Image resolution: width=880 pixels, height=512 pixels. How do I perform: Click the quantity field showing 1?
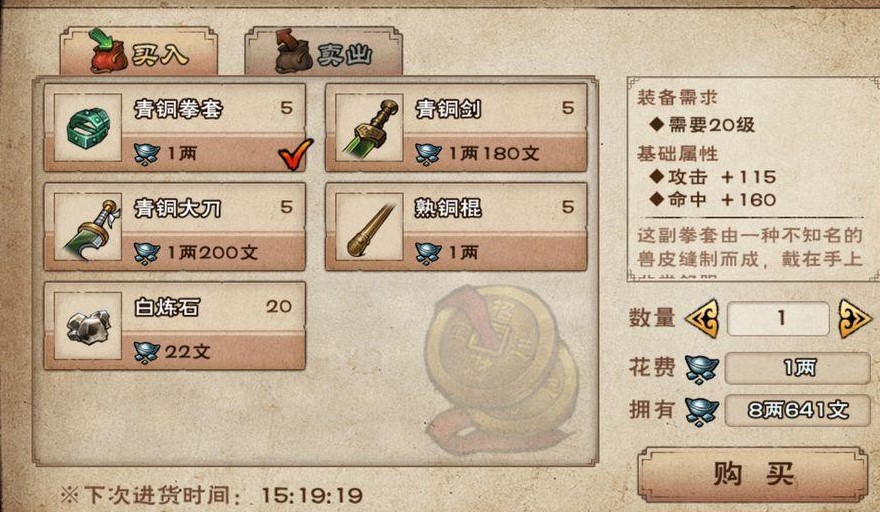(778, 318)
